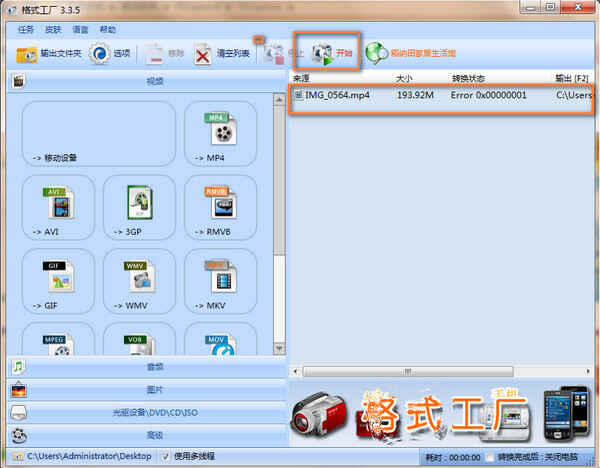Image resolution: width=600 pixels, height=468 pixels.
Task: Toggle the use multithreading (使用多线程) checkbox
Action: pyautogui.click(x=165, y=456)
